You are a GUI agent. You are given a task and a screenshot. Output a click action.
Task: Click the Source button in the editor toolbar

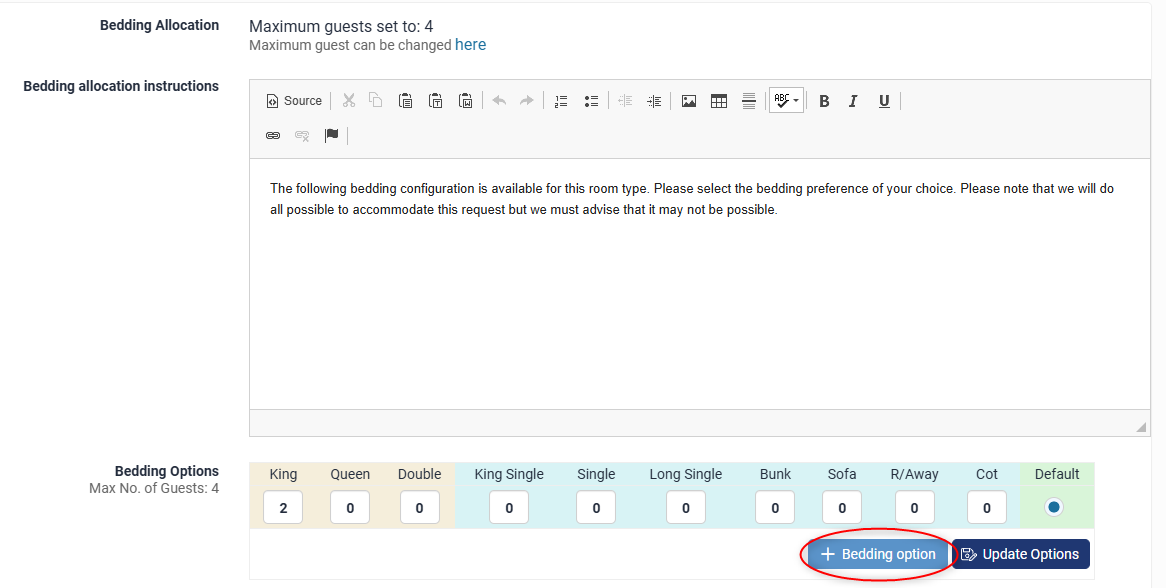pos(294,101)
